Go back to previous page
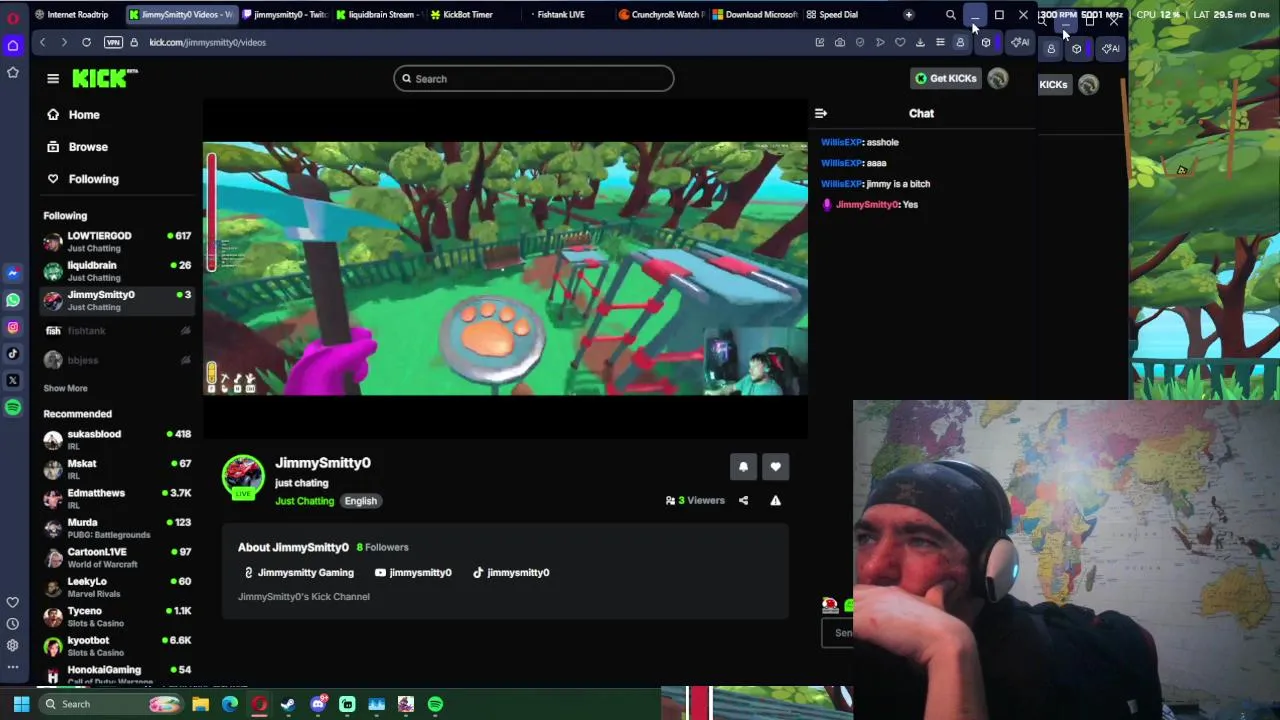The image size is (1280, 720). pos(42,42)
